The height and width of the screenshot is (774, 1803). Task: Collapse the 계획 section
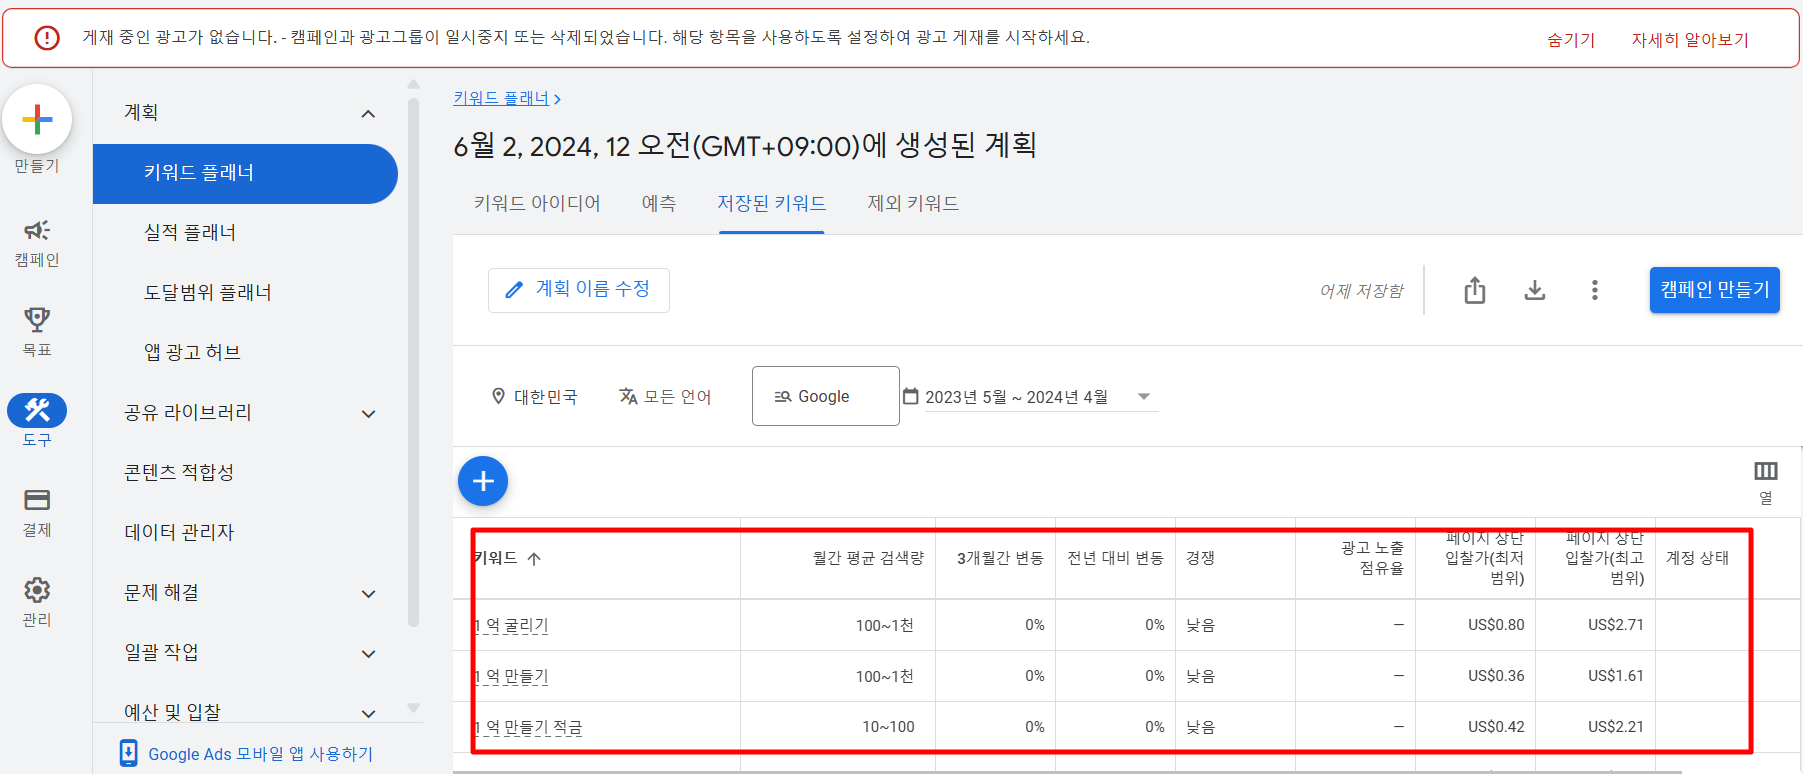pos(368,114)
